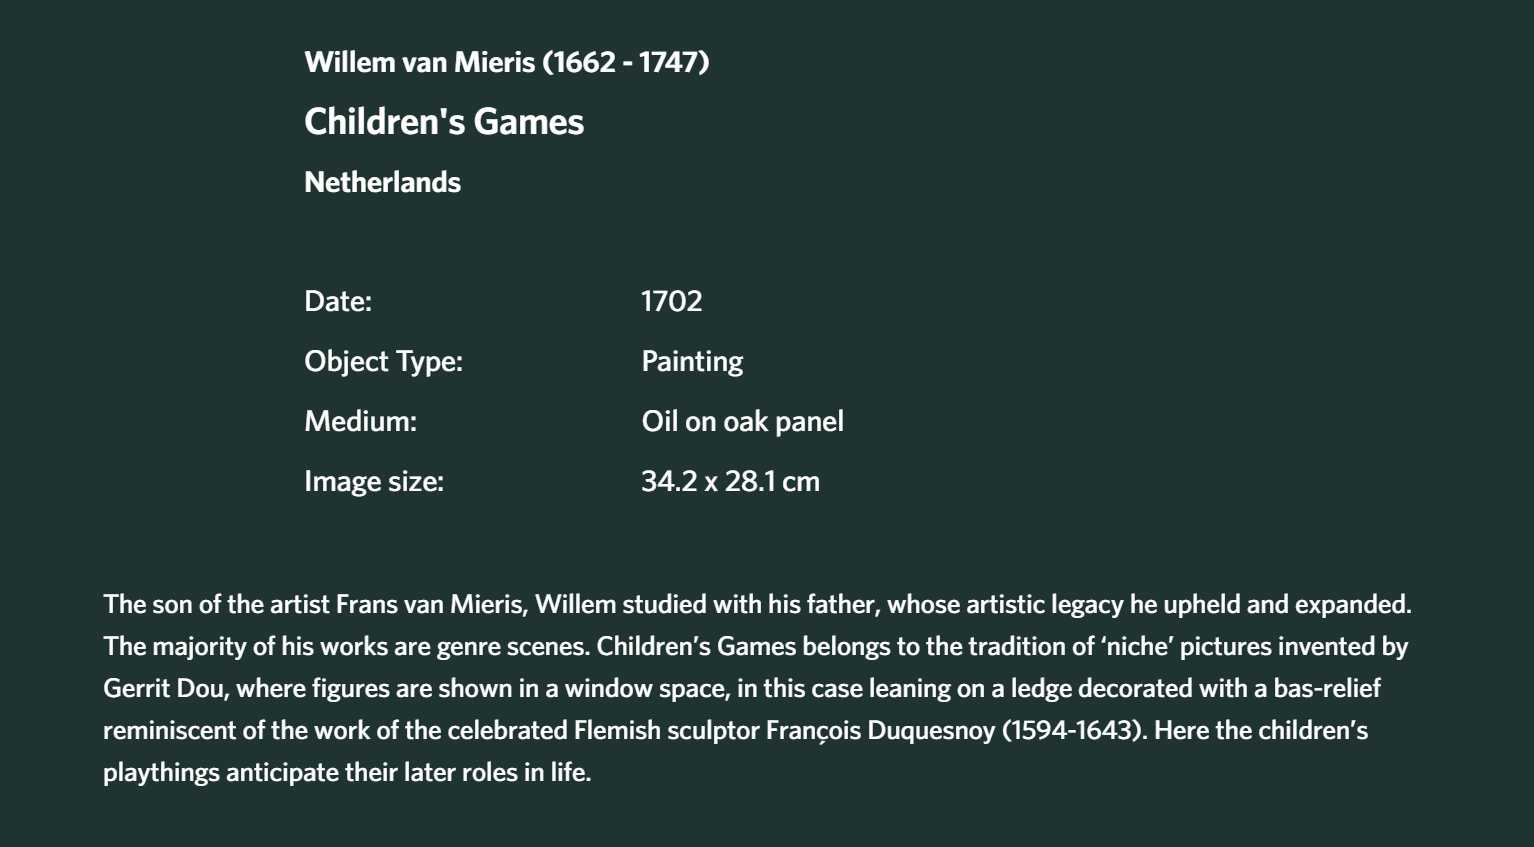1534x847 pixels.
Task: Click the artist name Willem van Mieris
Action: tap(420, 62)
